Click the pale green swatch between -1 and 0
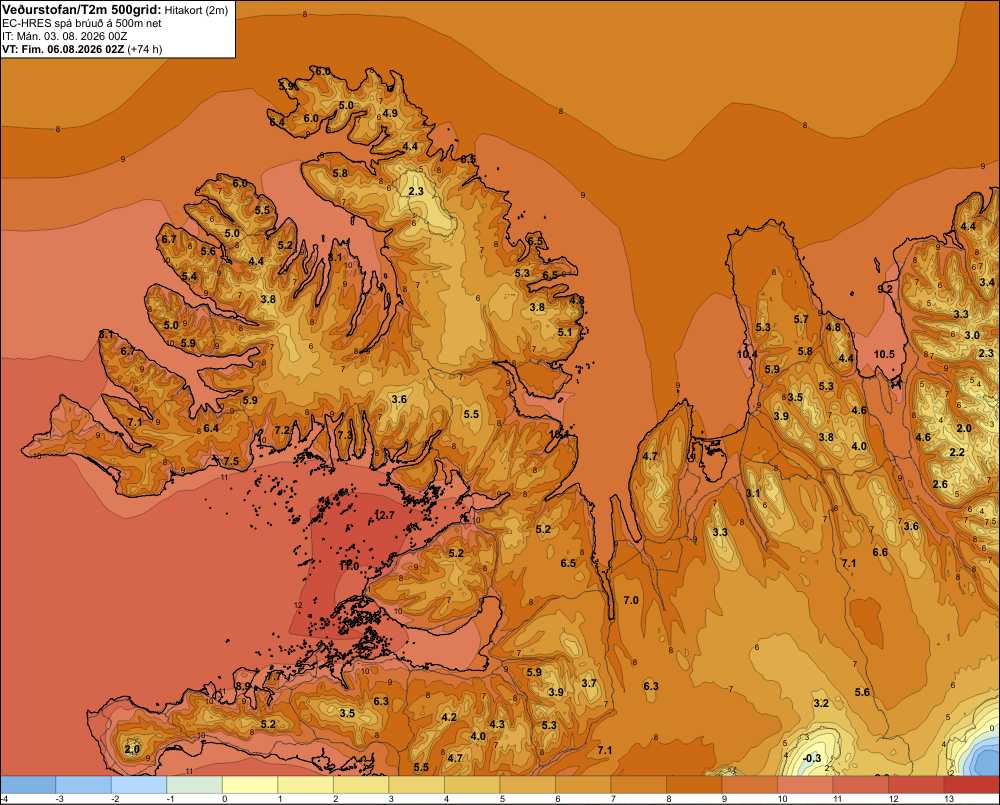Viewport: 1000px width, 805px height. click(195, 785)
